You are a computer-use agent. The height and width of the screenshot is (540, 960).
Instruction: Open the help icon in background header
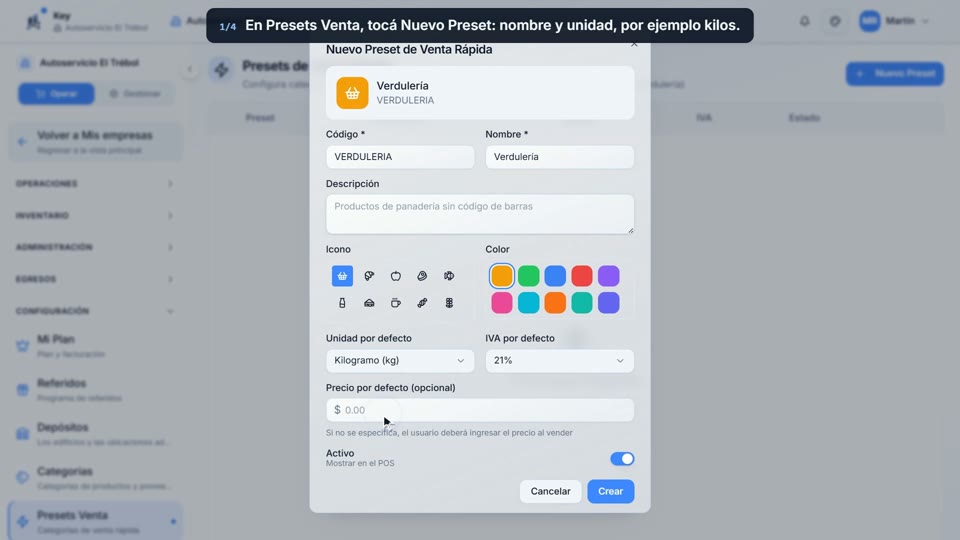[835, 21]
